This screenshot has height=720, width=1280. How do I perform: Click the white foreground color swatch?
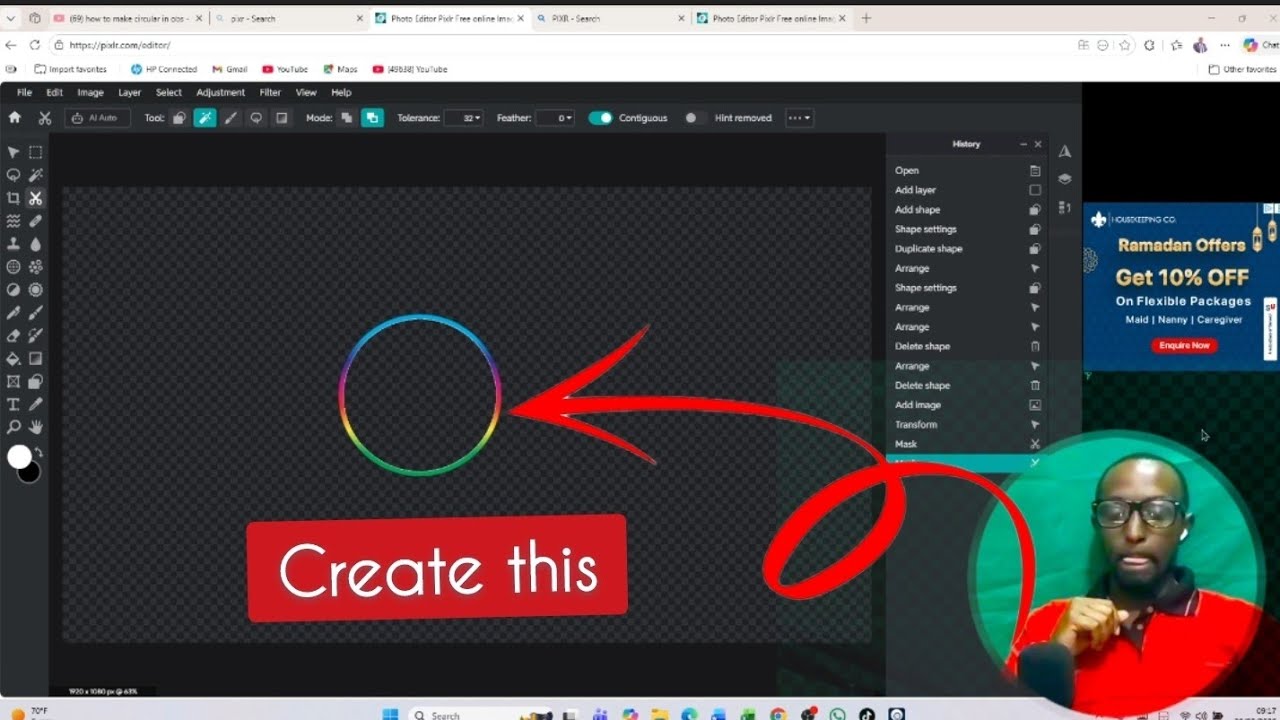pos(19,457)
